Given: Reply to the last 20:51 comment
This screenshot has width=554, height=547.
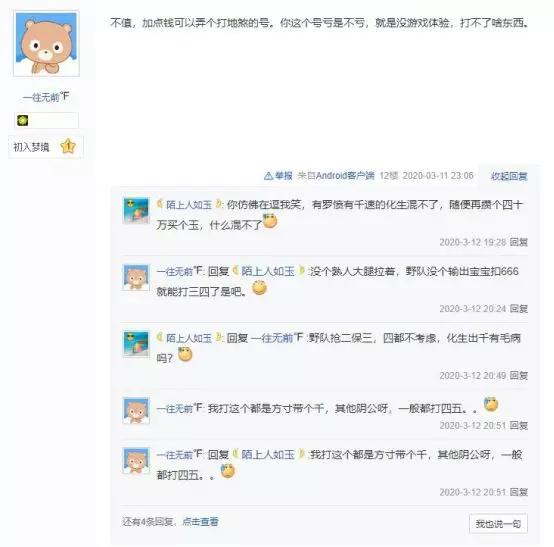Looking at the screenshot, I should coord(519,492).
